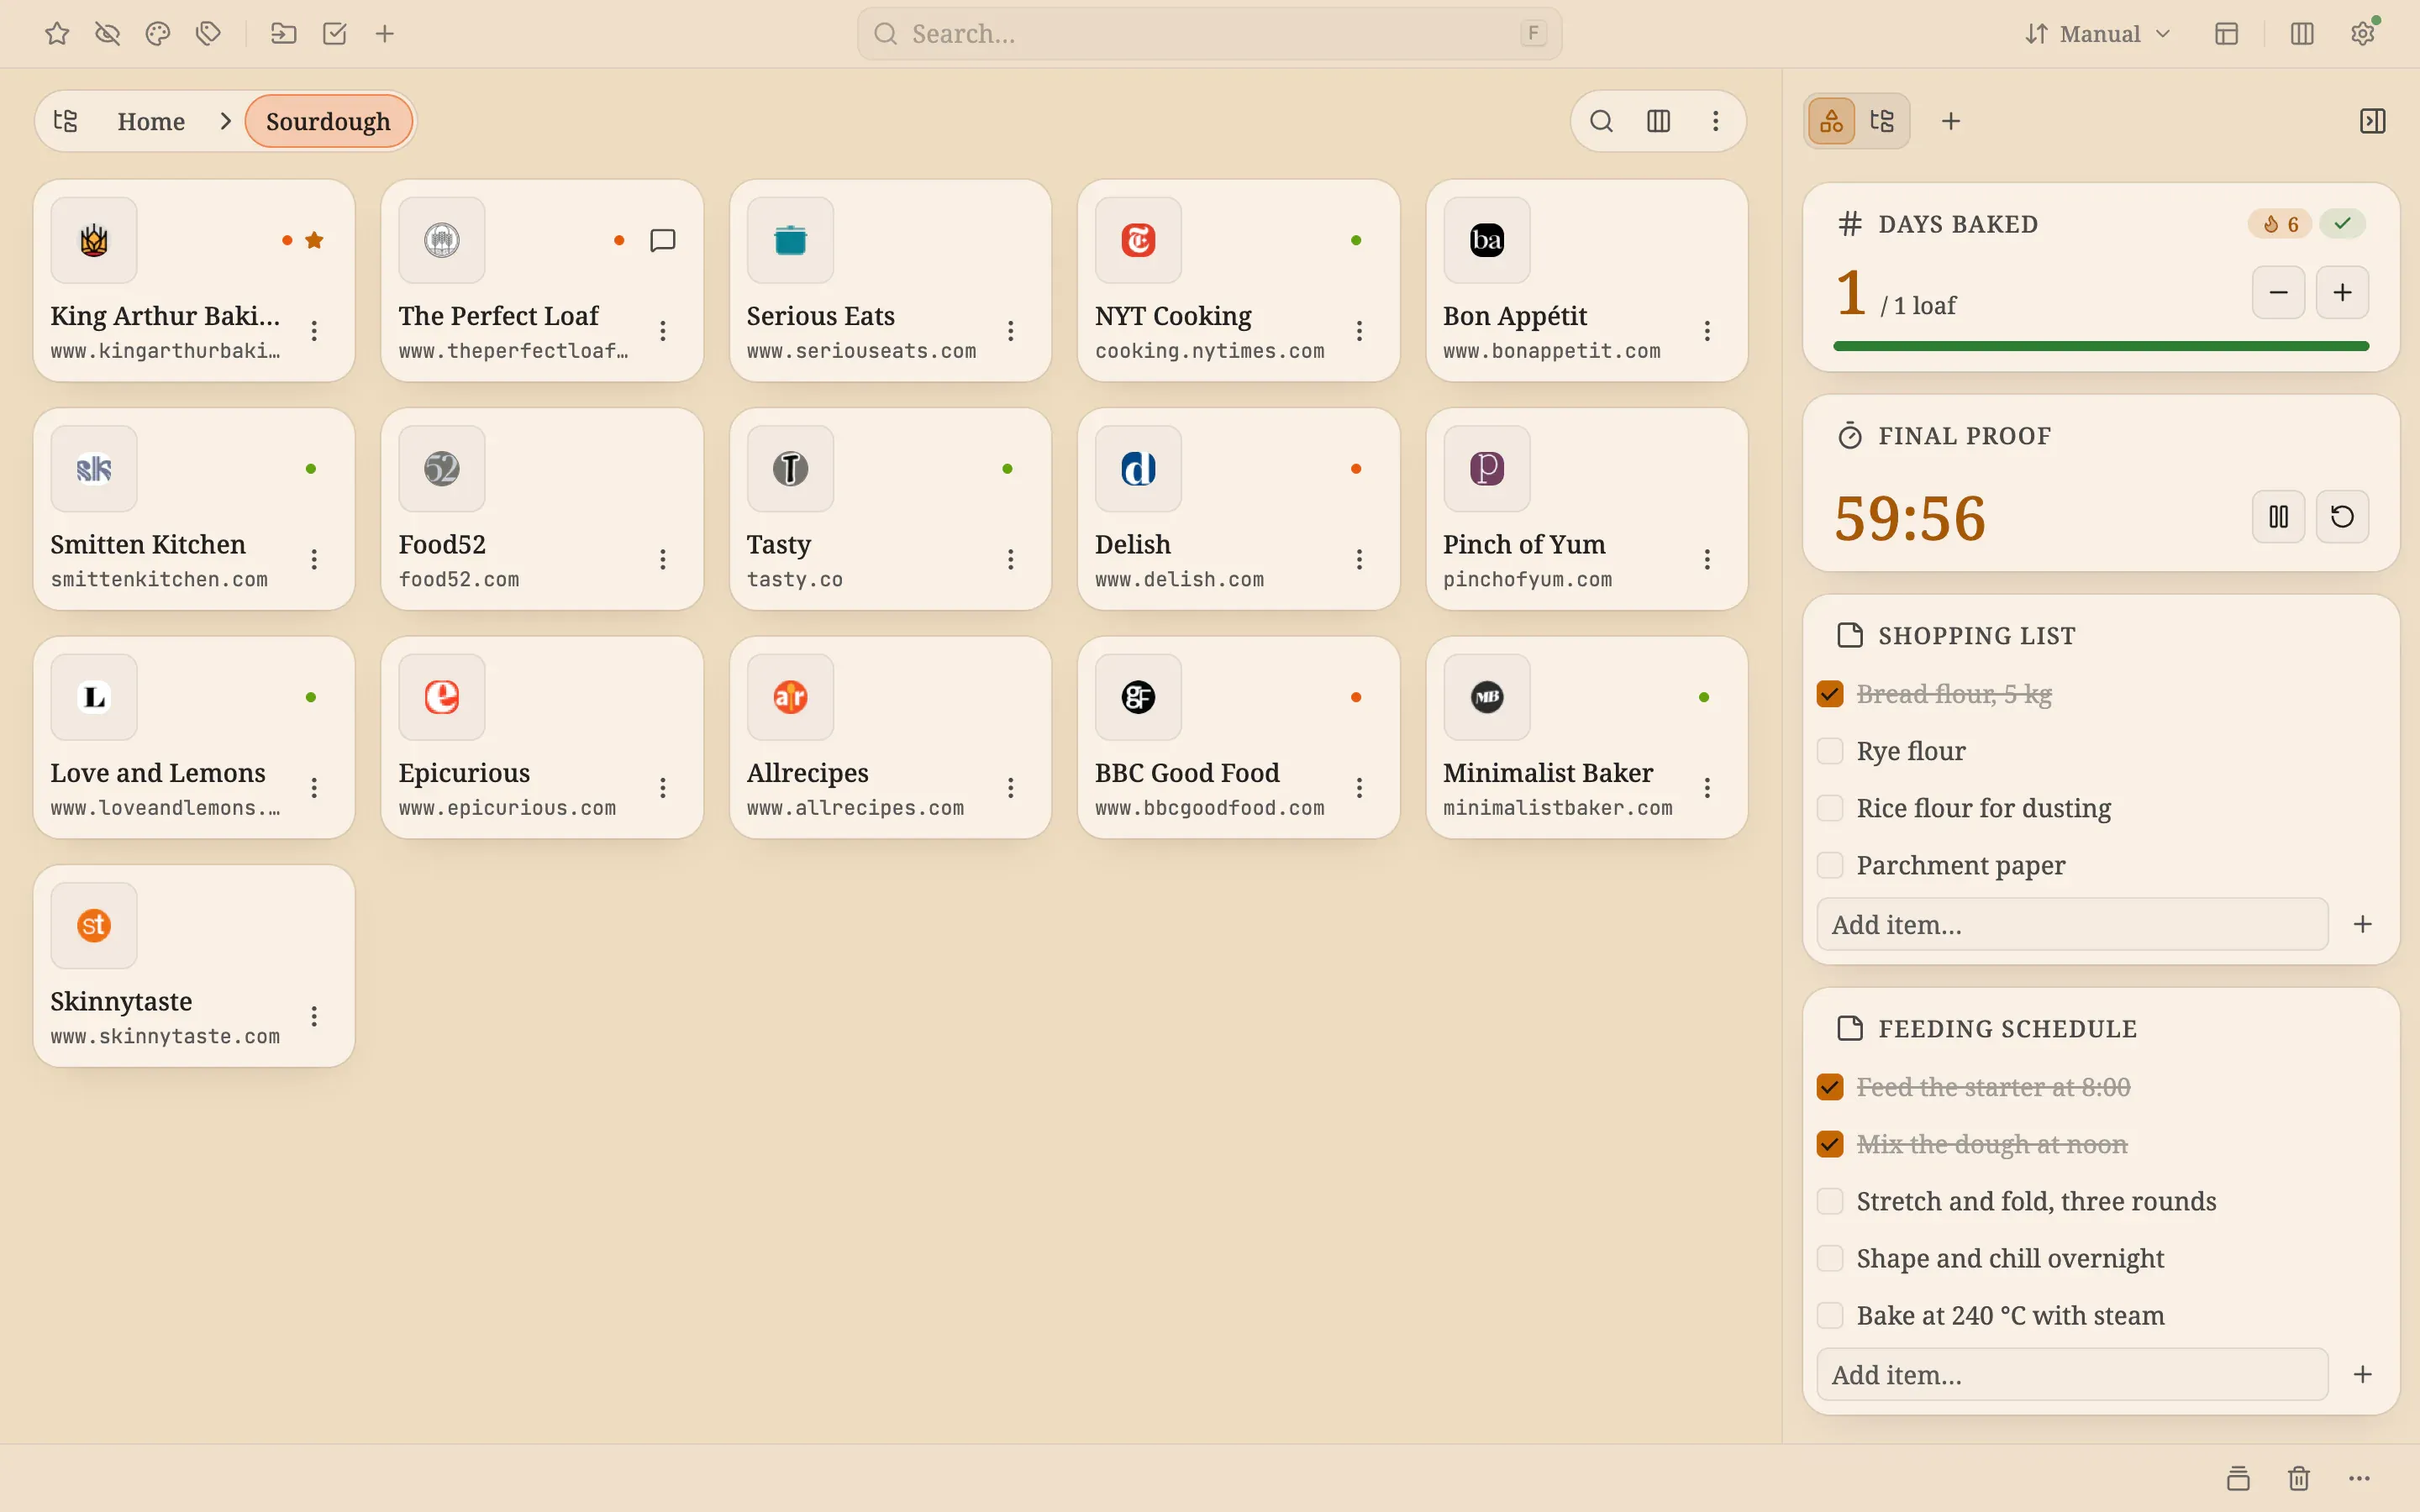The width and height of the screenshot is (2420, 1512).
Task: Click the import folder icon
Action: point(284,34)
